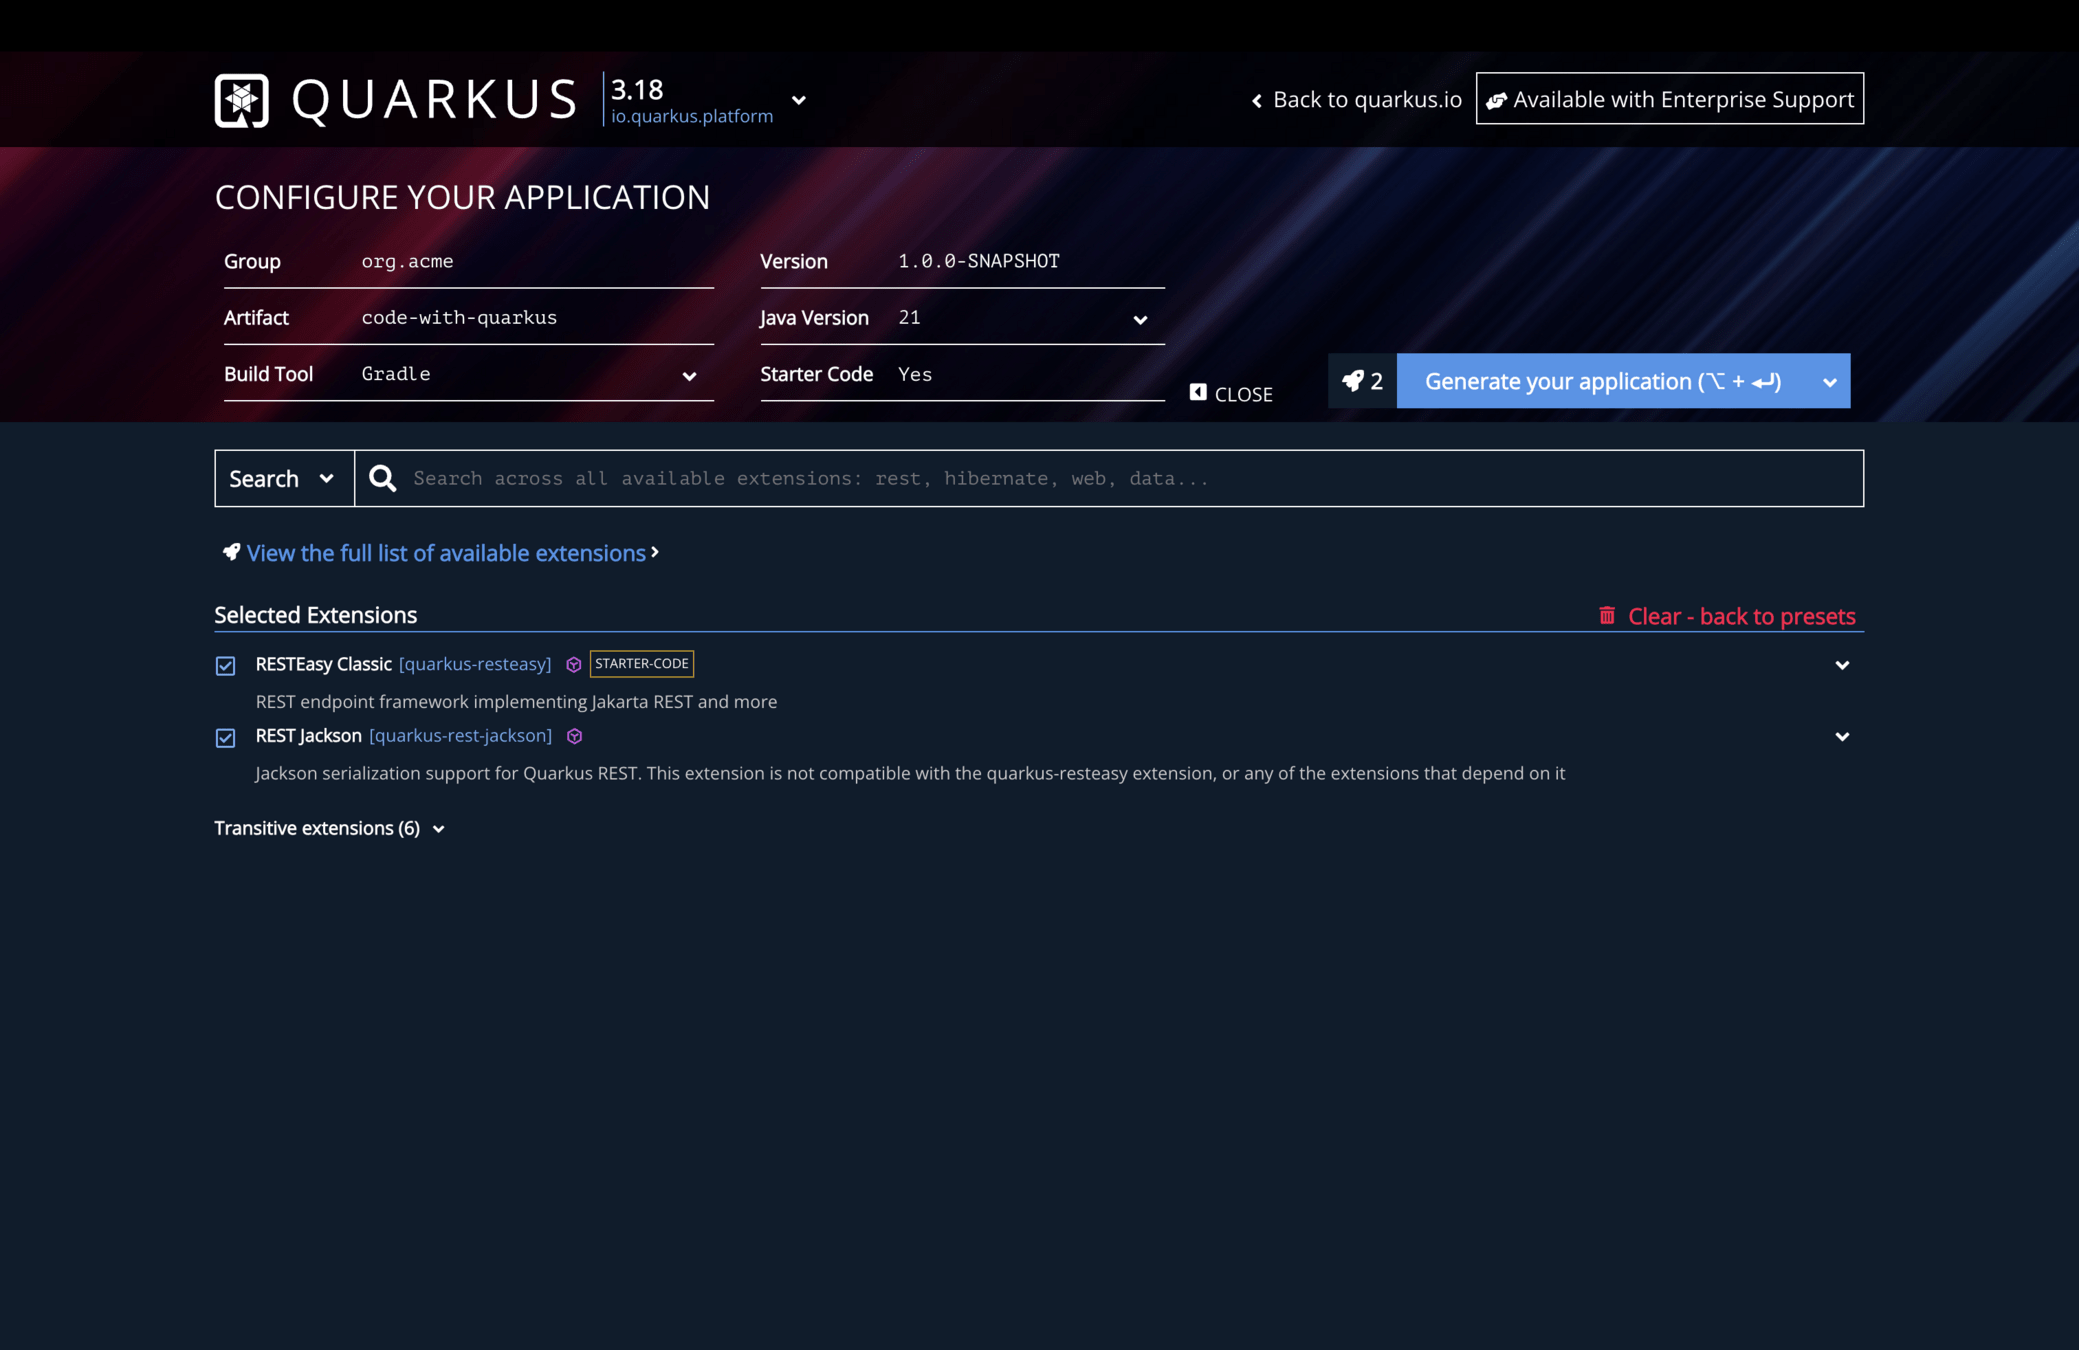Click Generate your application button
This screenshot has width=2079, height=1350.
pos(1602,381)
